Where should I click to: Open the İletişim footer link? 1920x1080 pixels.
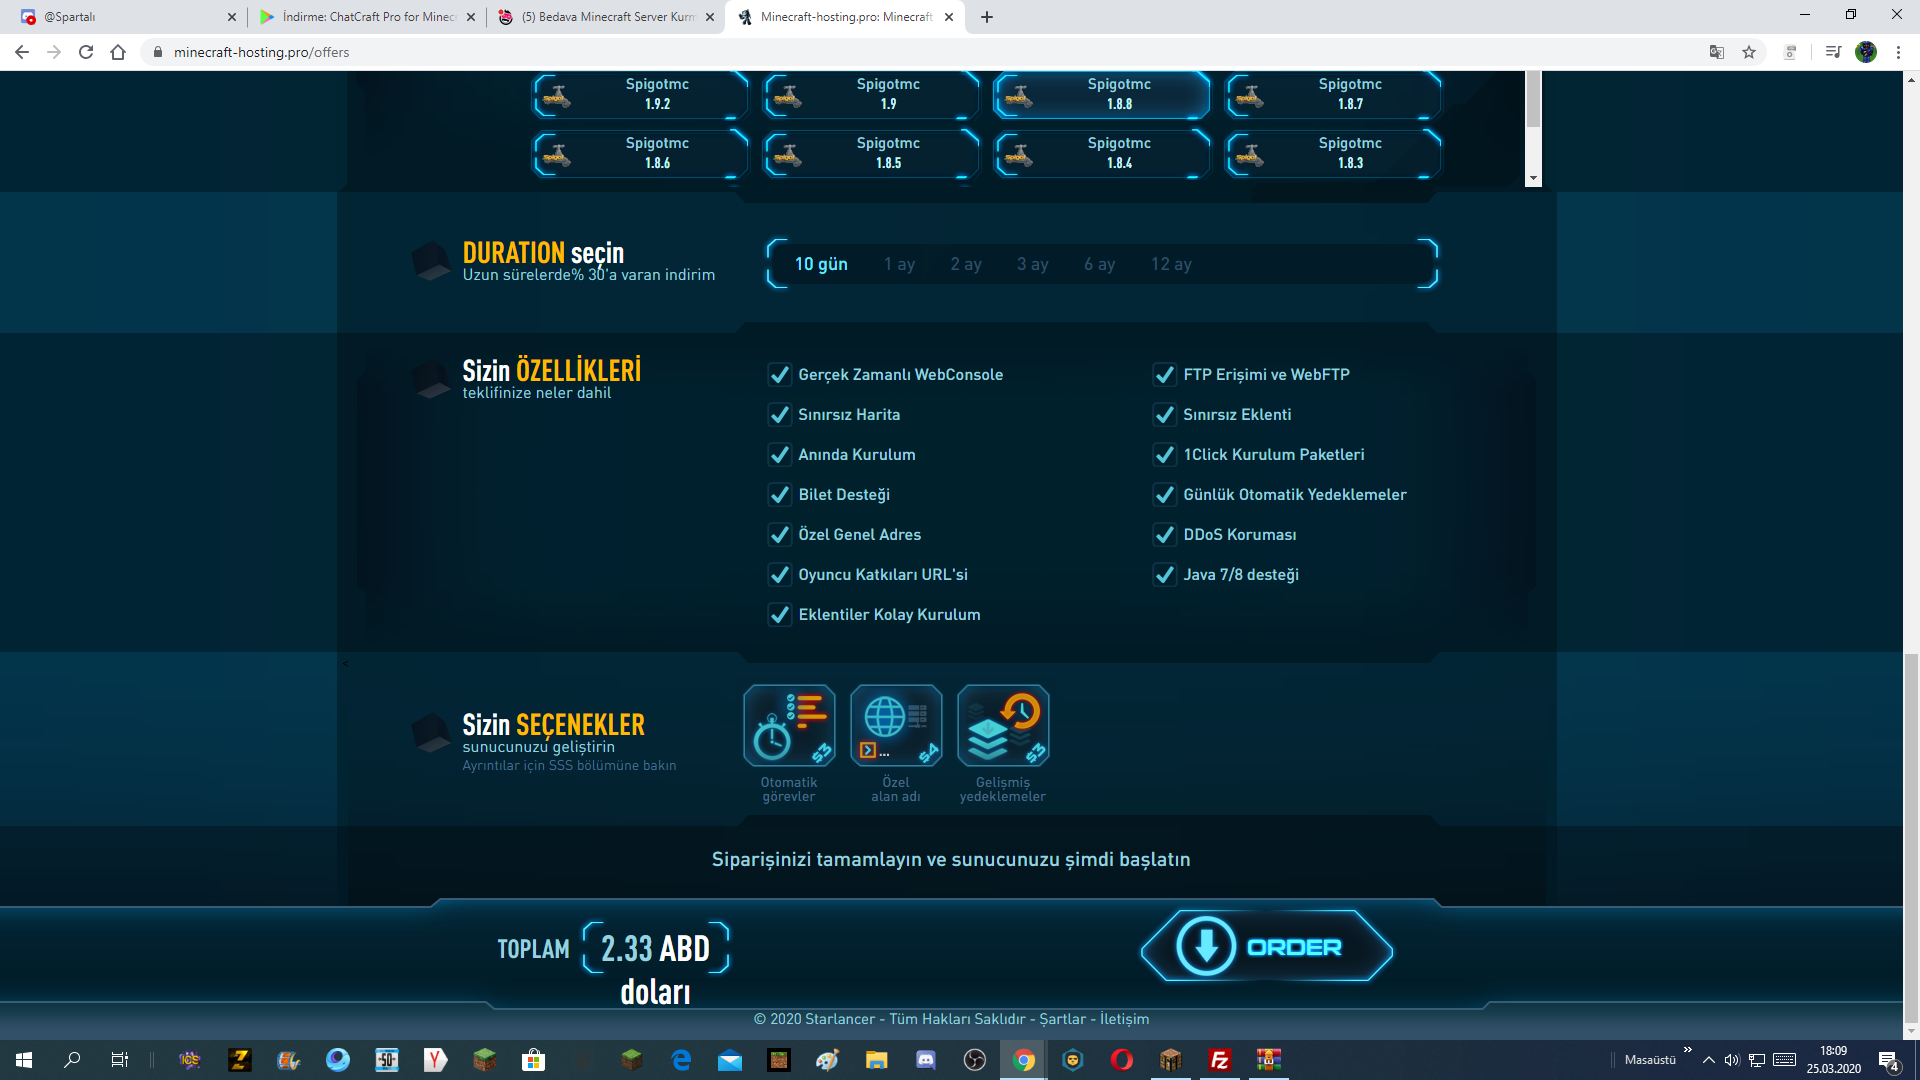tap(1124, 1019)
